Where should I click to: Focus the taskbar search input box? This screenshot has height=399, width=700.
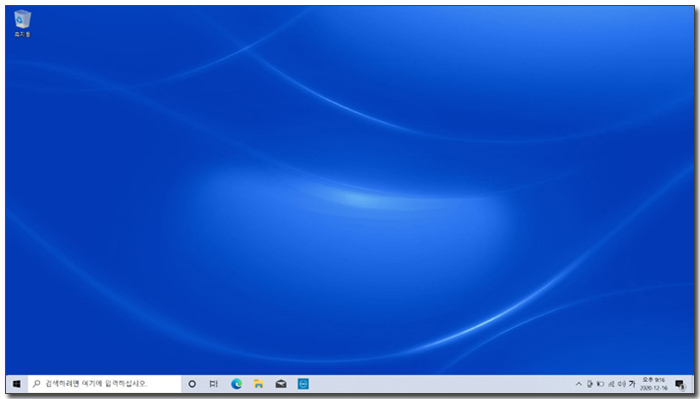pos(104,384)
